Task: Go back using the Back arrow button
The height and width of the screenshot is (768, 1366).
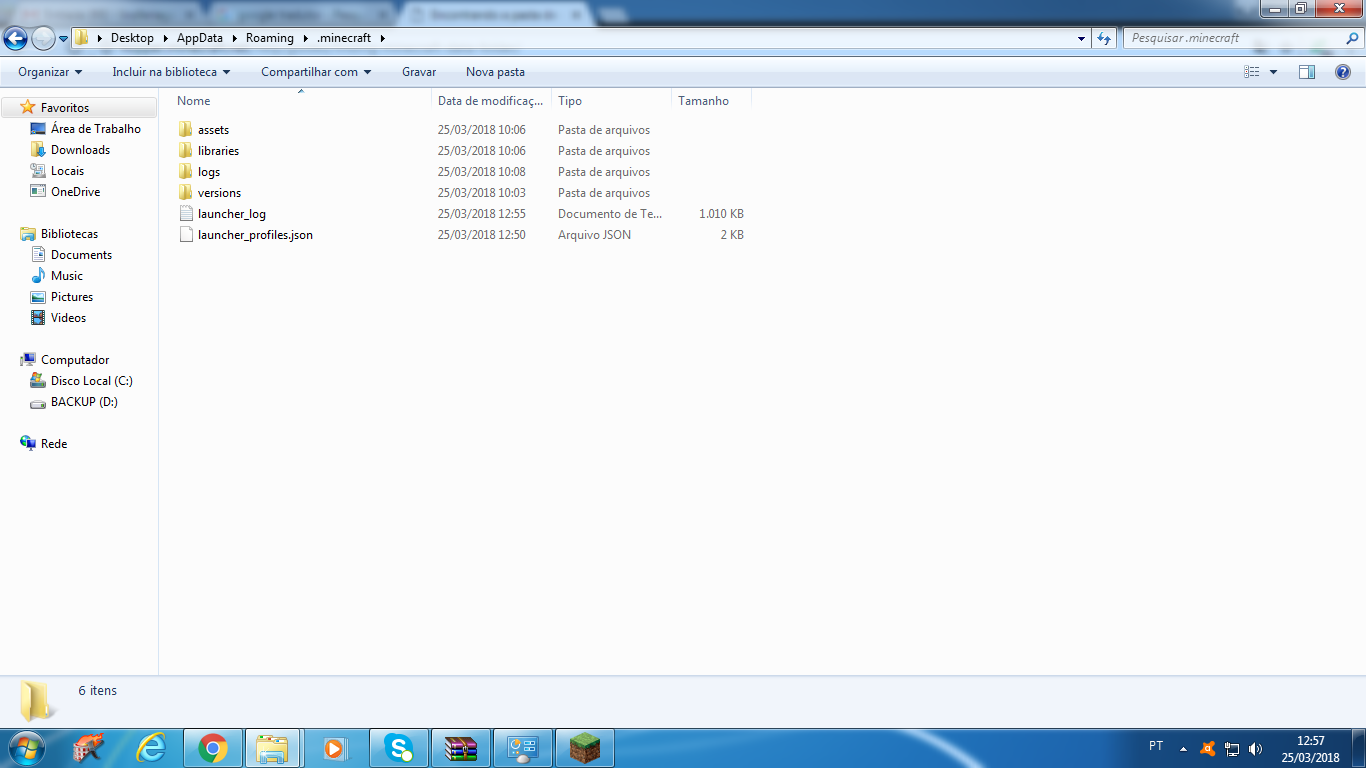Action: coord(15,39)
